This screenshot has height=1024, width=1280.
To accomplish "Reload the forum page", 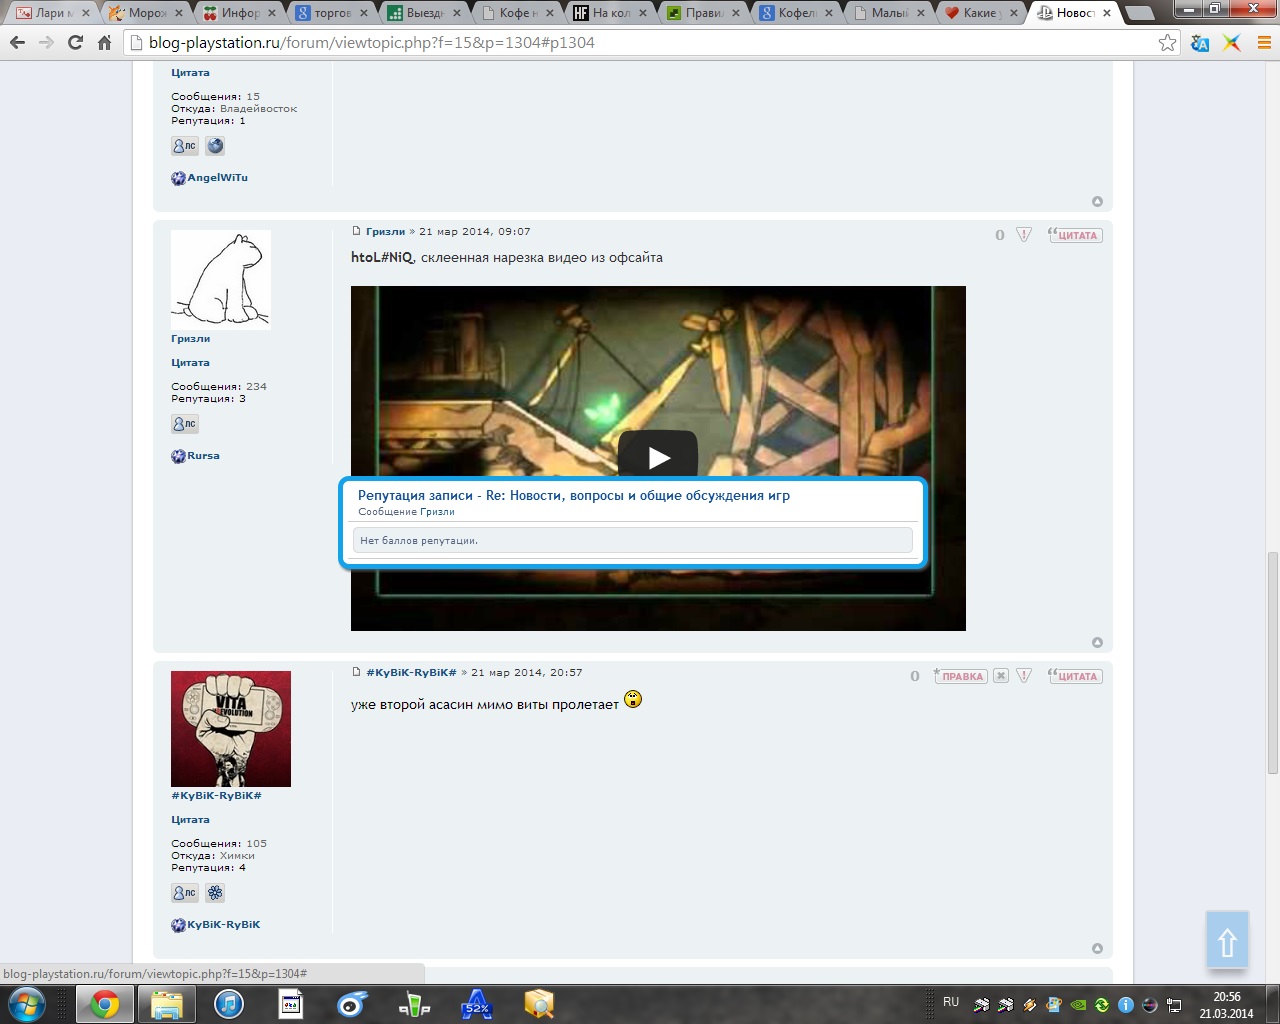I will (75, 43).
